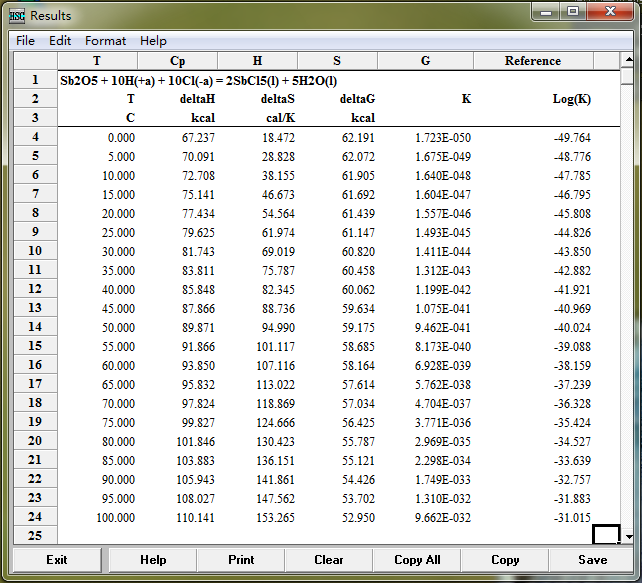Click the cal/K unit cell
642x583 pixels.
click(x=280, y=118)
